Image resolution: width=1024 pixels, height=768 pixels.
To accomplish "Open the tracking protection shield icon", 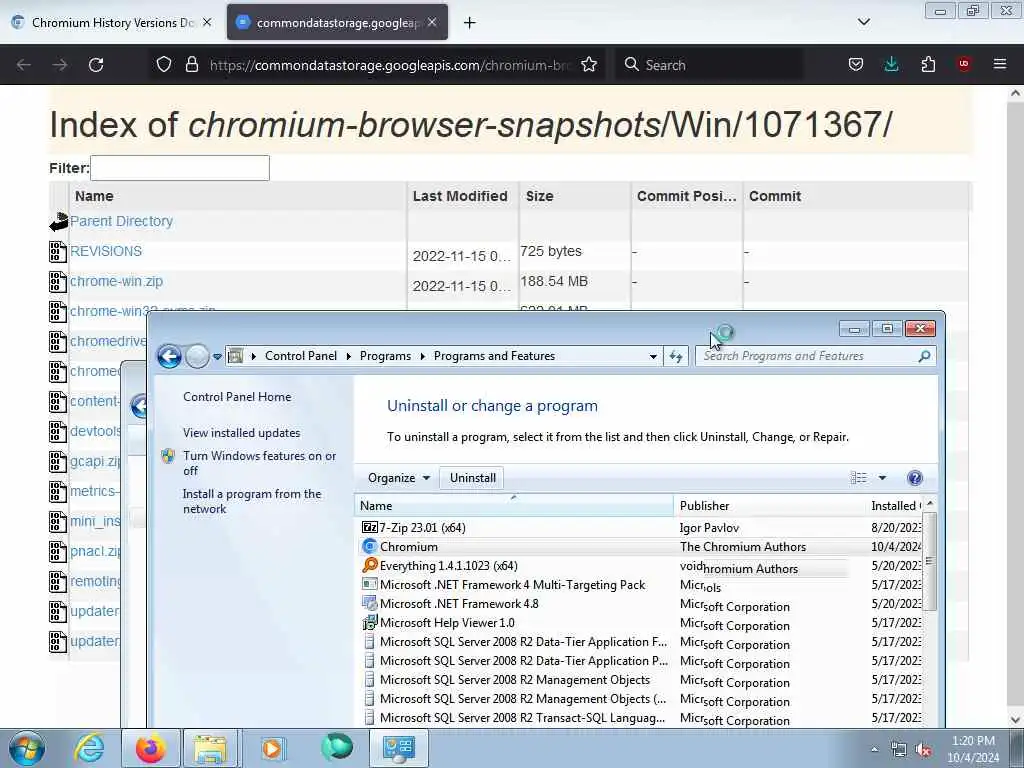I will pos(164,65).
